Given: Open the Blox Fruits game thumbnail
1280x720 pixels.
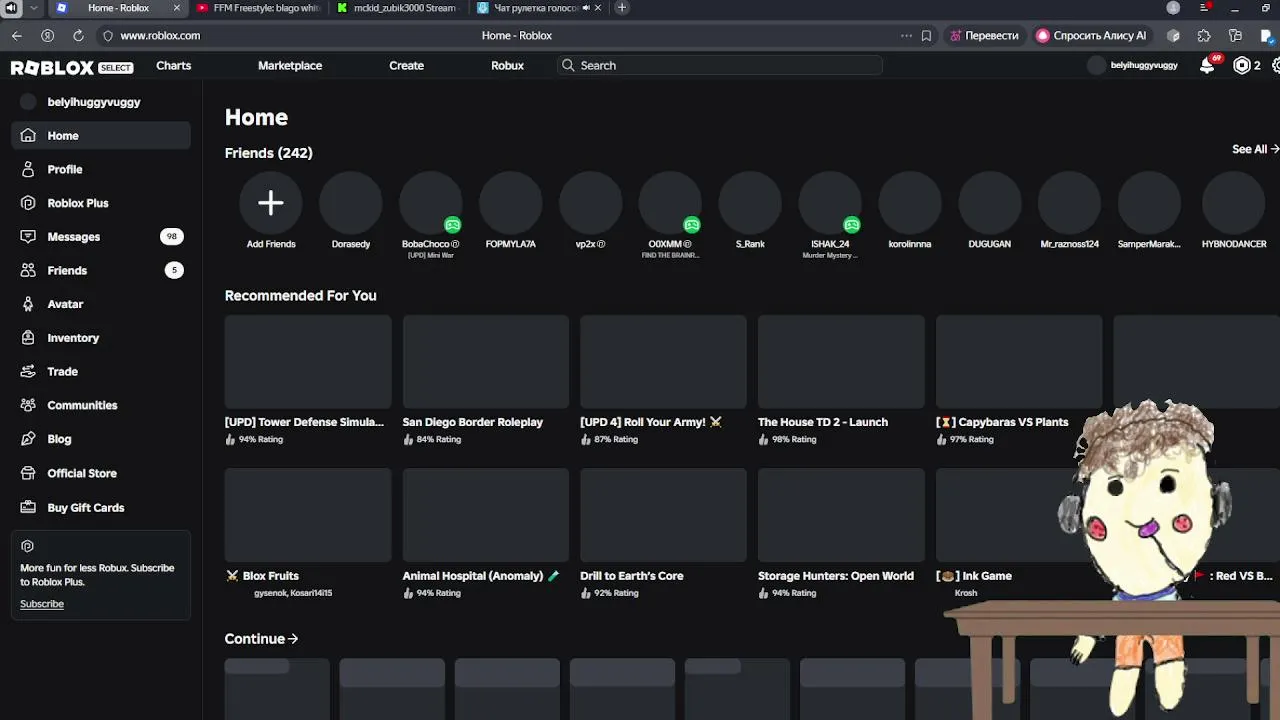Looking at the screenshot, I should 308,516.
